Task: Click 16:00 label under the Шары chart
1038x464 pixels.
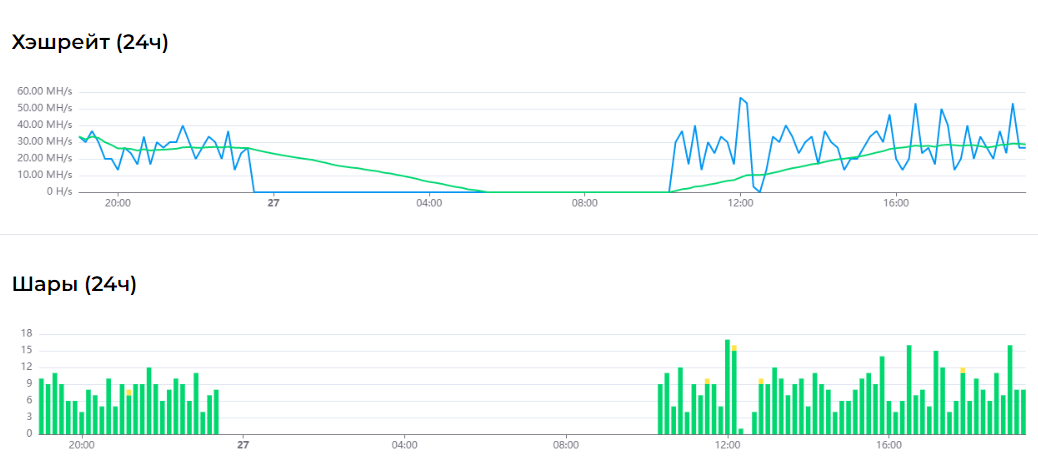Action: [889, 445]
